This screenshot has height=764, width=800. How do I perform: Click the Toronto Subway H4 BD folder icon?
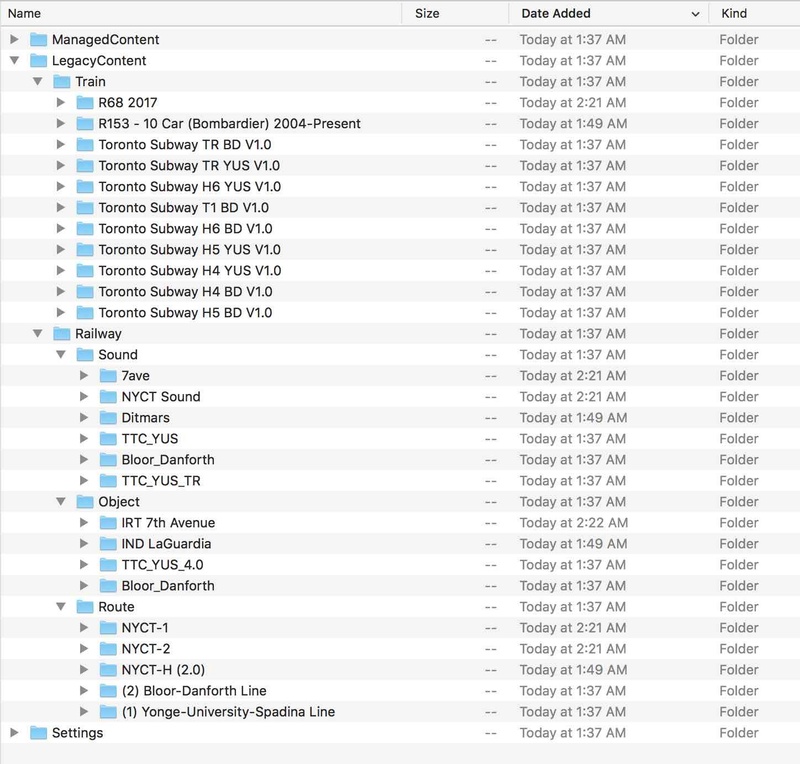(85, 291)
